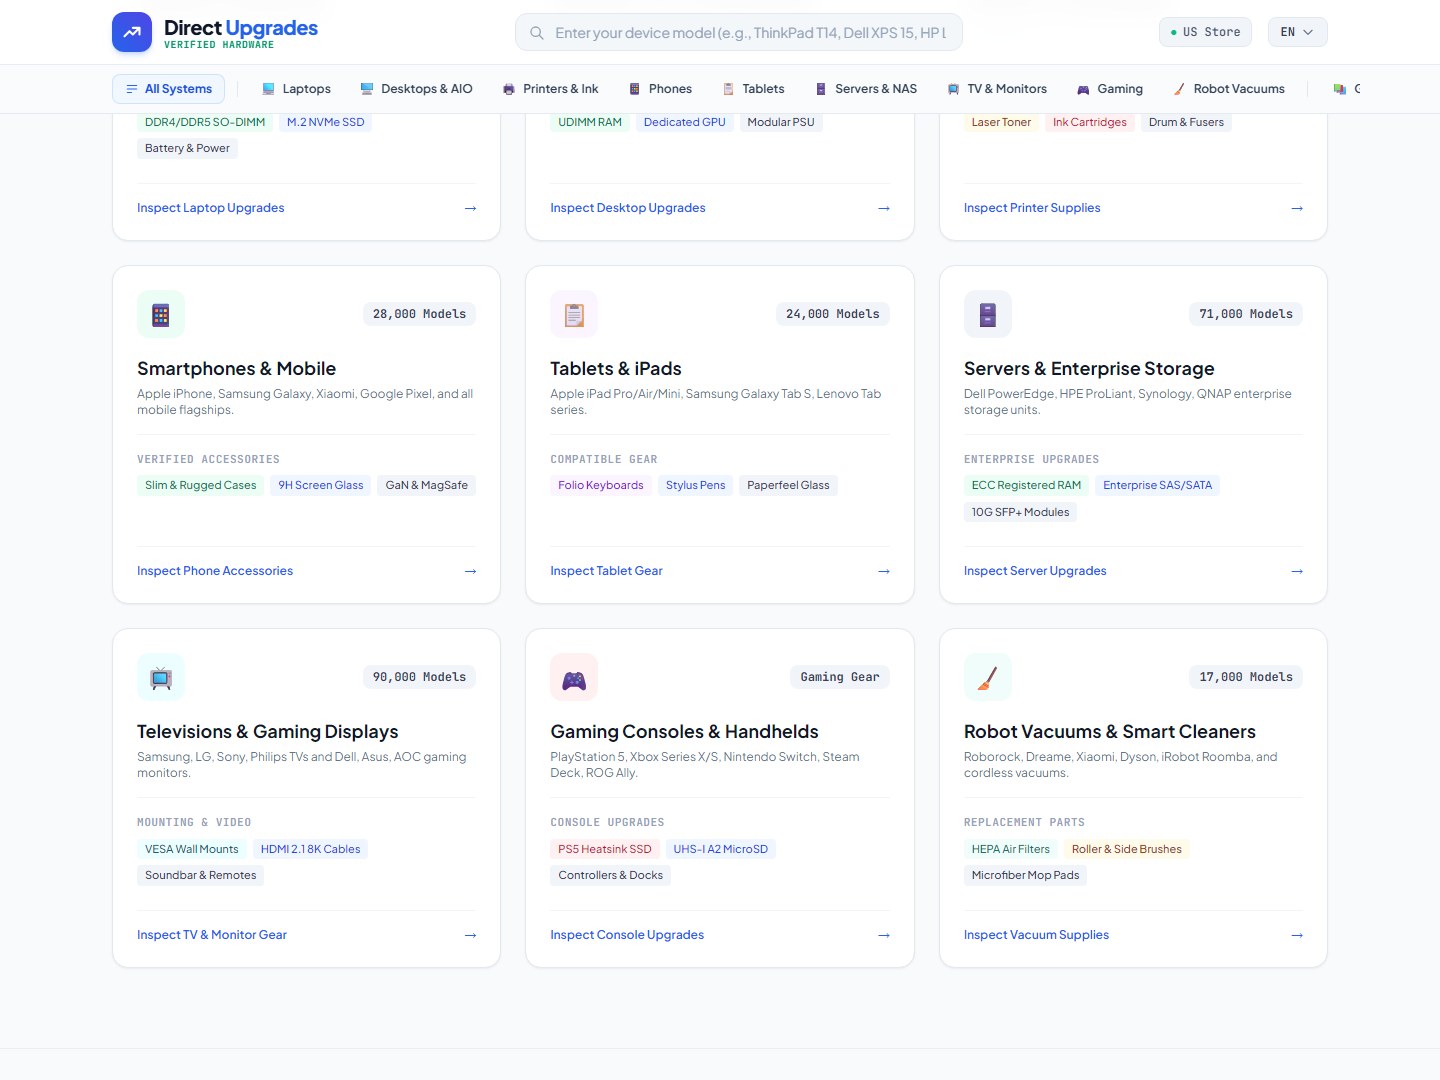Focus the device model search field
Screen dimensions: 1440x1080
point(739,32)
